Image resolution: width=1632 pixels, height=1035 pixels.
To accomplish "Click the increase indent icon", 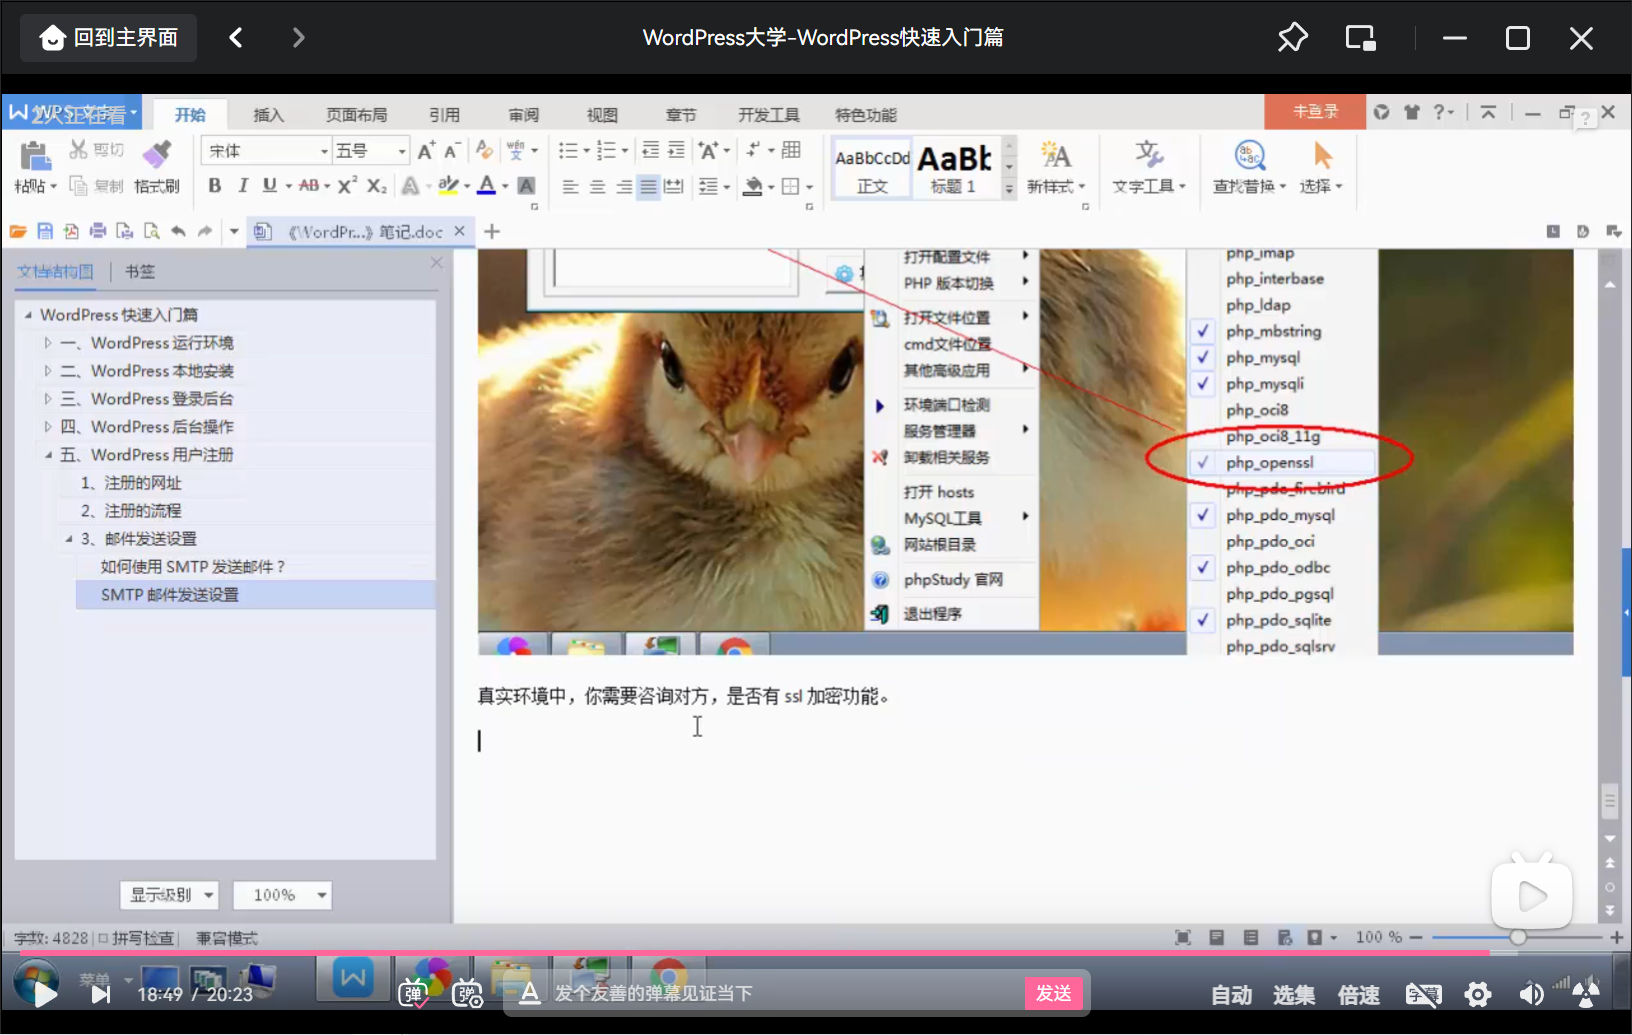I will click(676, 150).
